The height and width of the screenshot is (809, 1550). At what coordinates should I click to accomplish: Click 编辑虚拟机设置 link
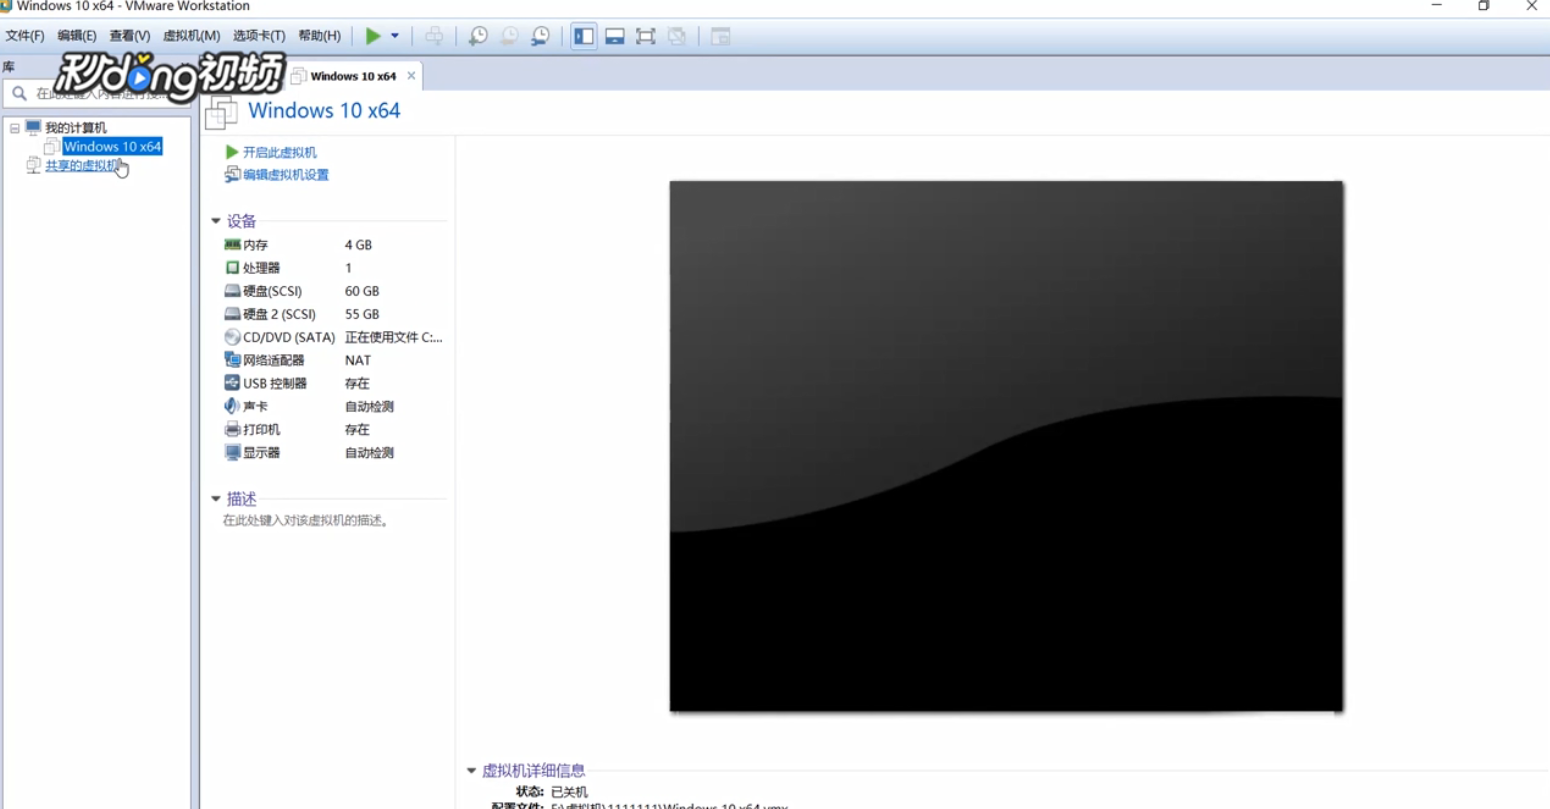pyautogui.click(x=286, y=175)
